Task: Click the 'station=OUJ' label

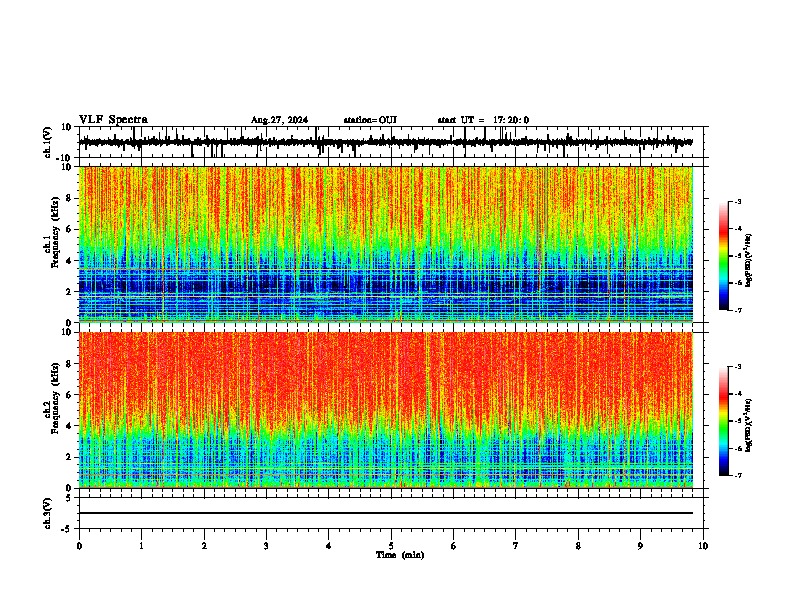Action: 370,120
